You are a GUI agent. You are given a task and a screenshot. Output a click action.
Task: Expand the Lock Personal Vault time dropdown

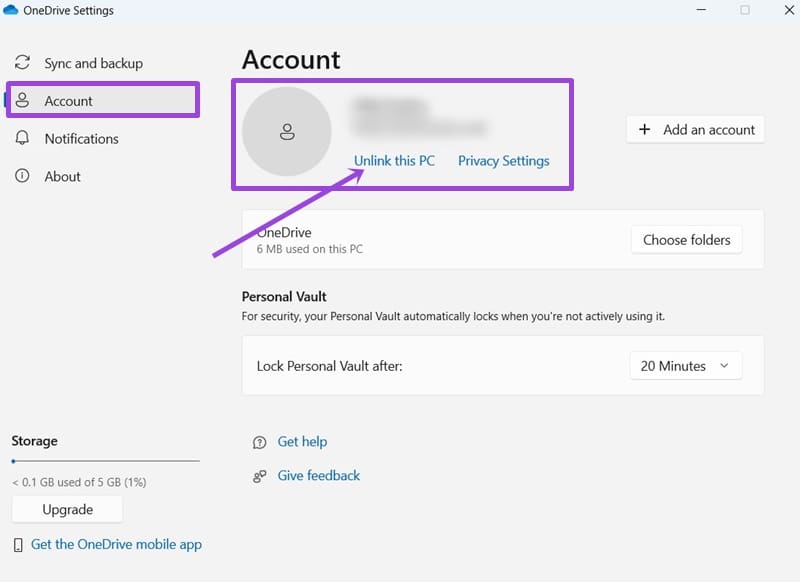coord(685,365)
